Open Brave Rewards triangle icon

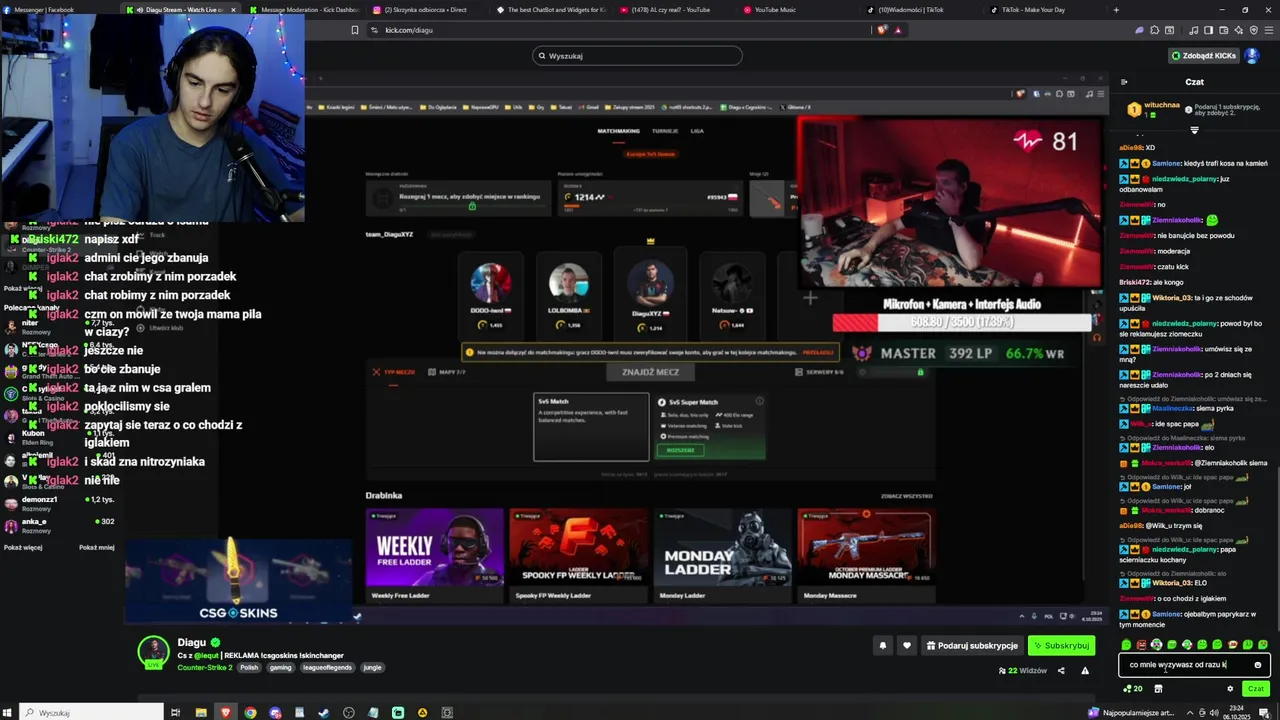[x=897, y=30]
